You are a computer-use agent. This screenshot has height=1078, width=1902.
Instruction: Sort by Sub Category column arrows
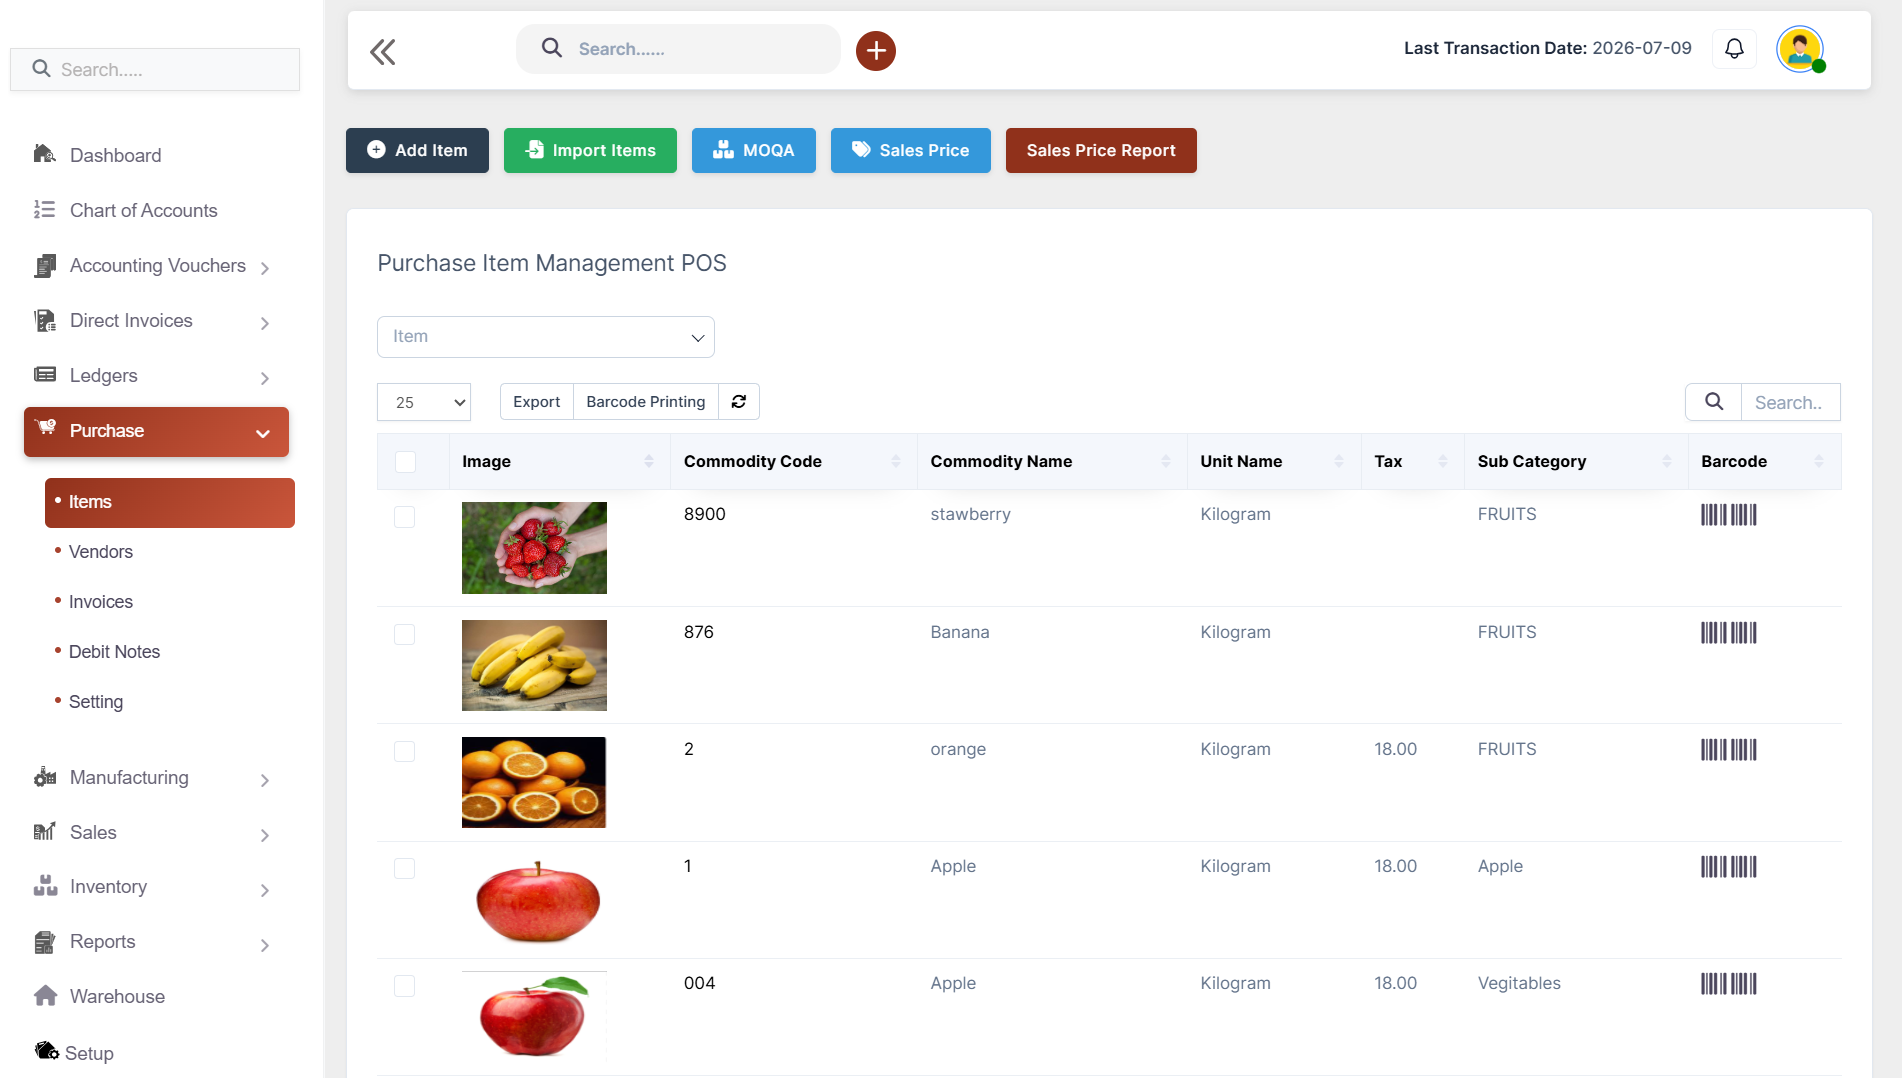pos(1666,461)
